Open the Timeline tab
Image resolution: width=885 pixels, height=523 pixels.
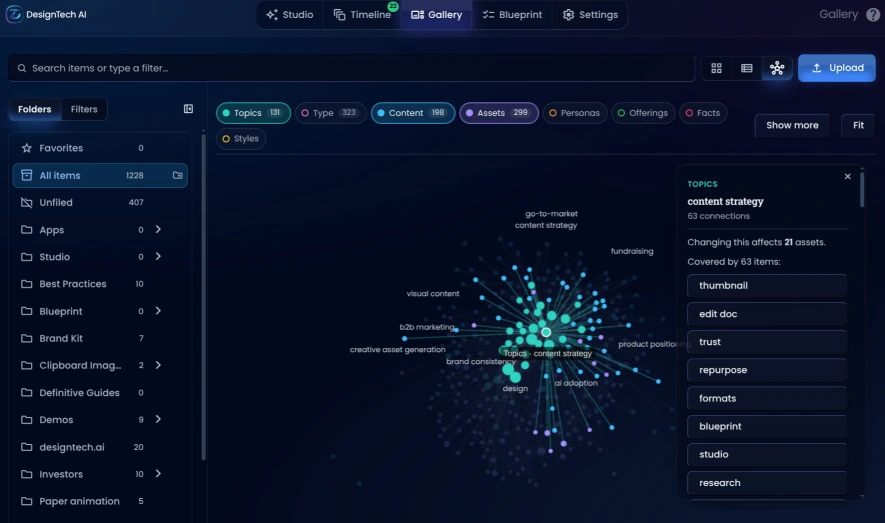tap(362, 15)
